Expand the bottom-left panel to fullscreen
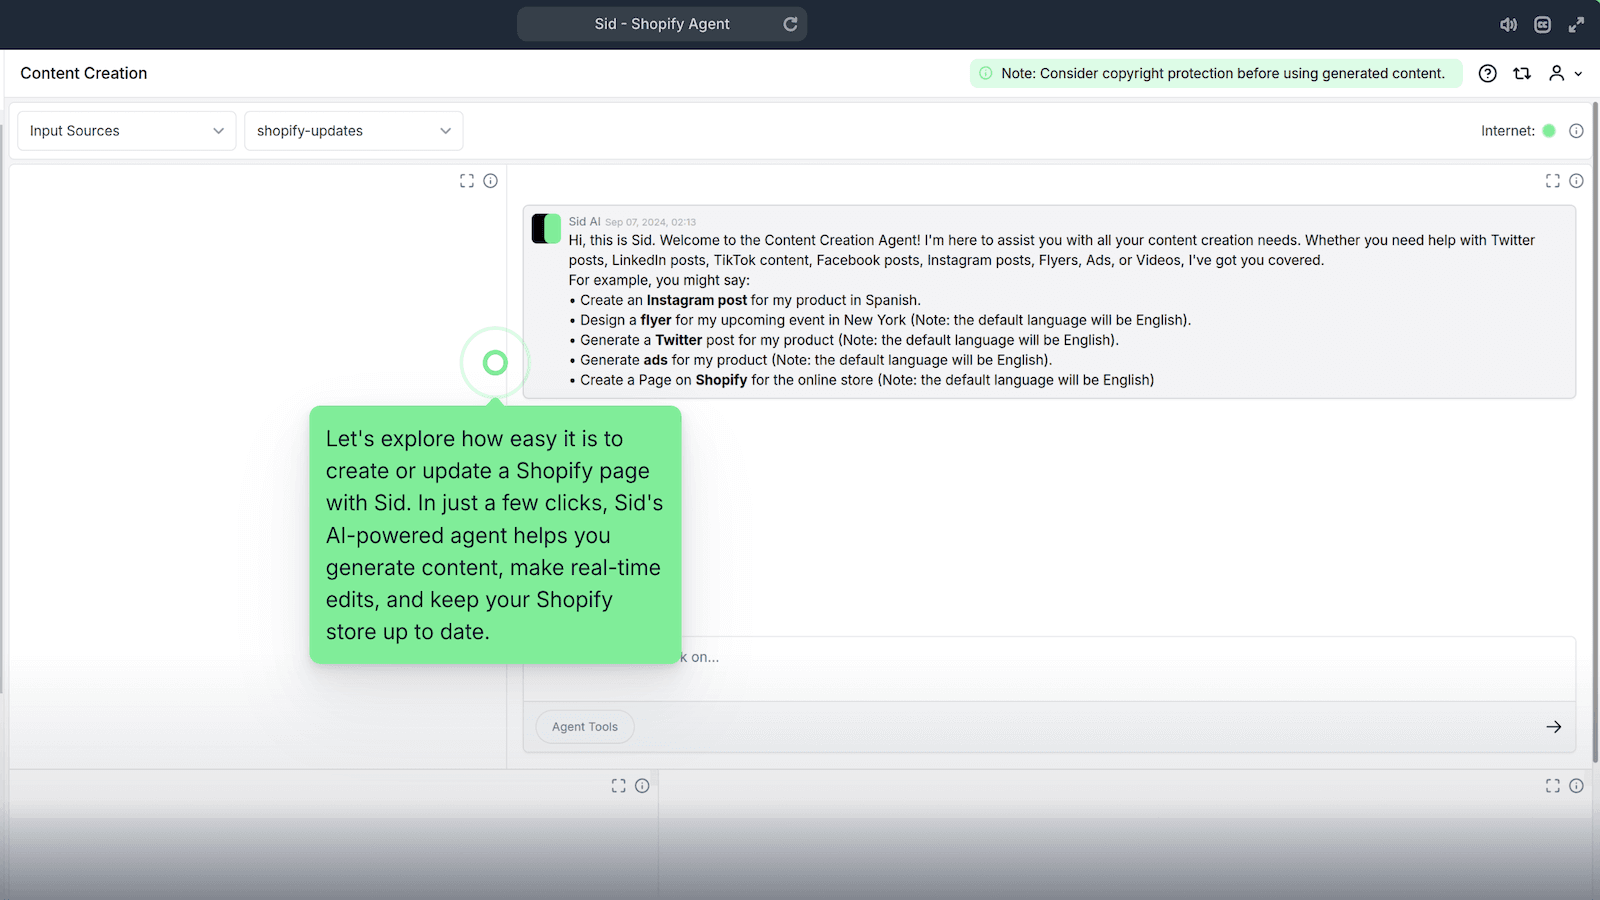The image size is (1600, 900). [x=618, y=786]
